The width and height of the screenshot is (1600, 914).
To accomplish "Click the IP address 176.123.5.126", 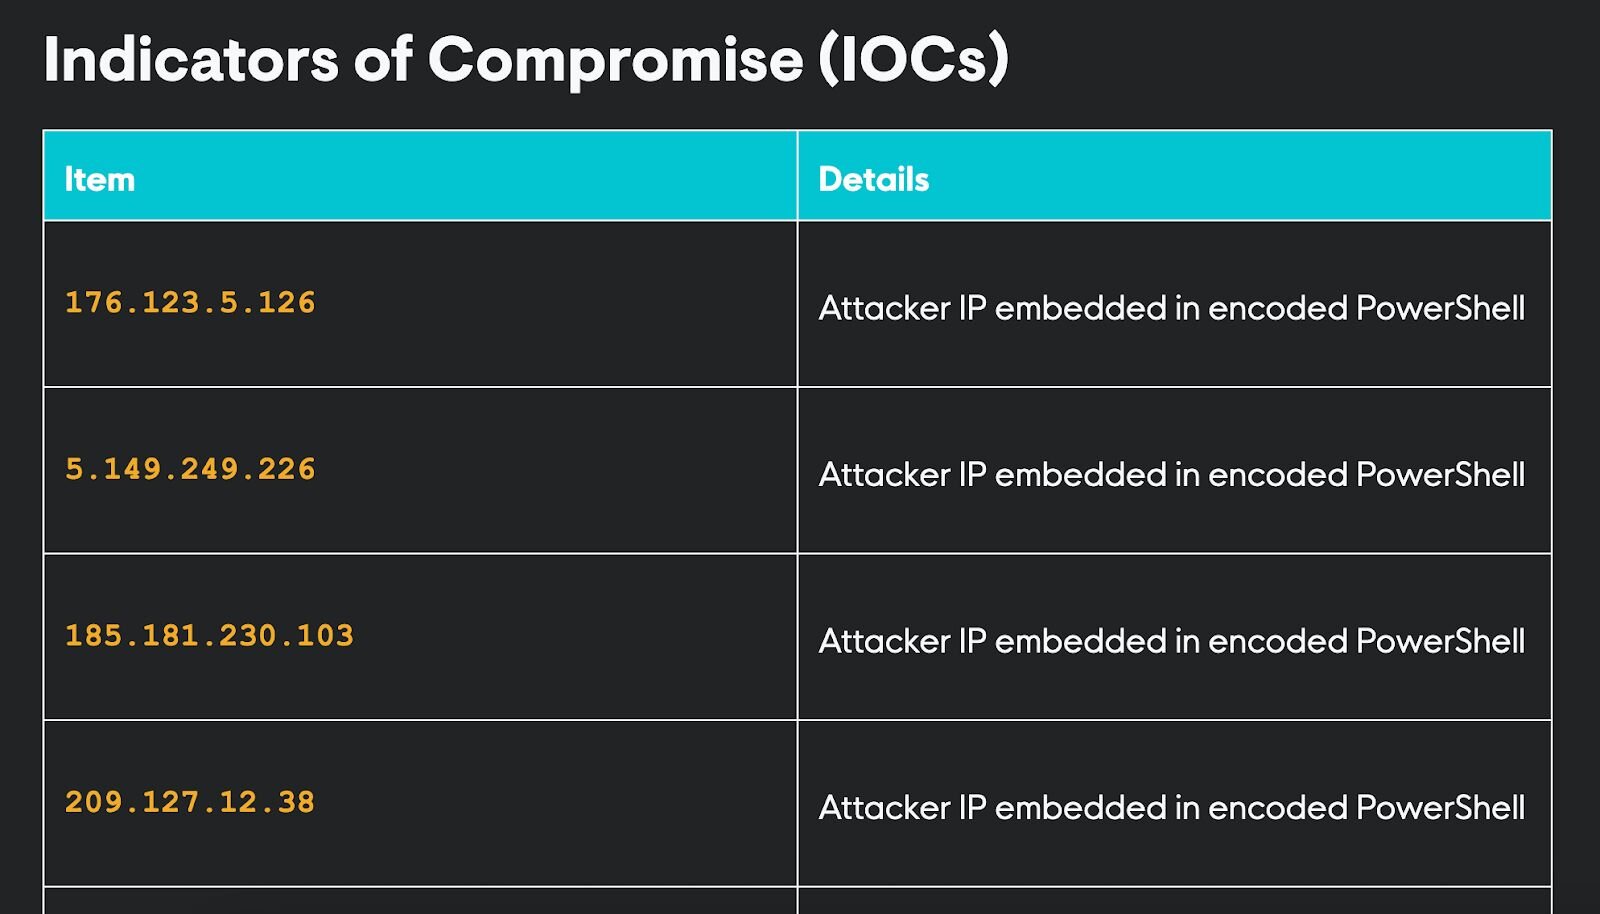I will pyautogui.click(x=190, y=303).
